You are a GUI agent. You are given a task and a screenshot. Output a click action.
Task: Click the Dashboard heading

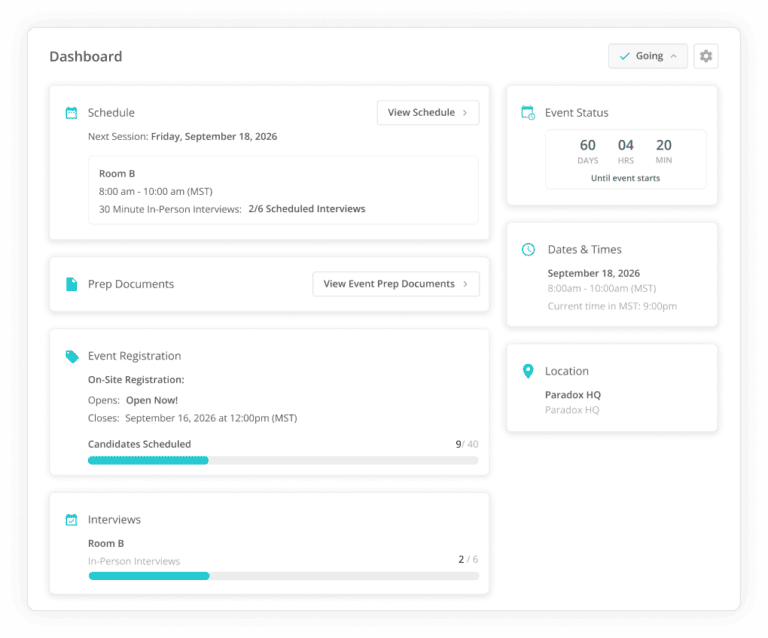[x=86, y=57]
